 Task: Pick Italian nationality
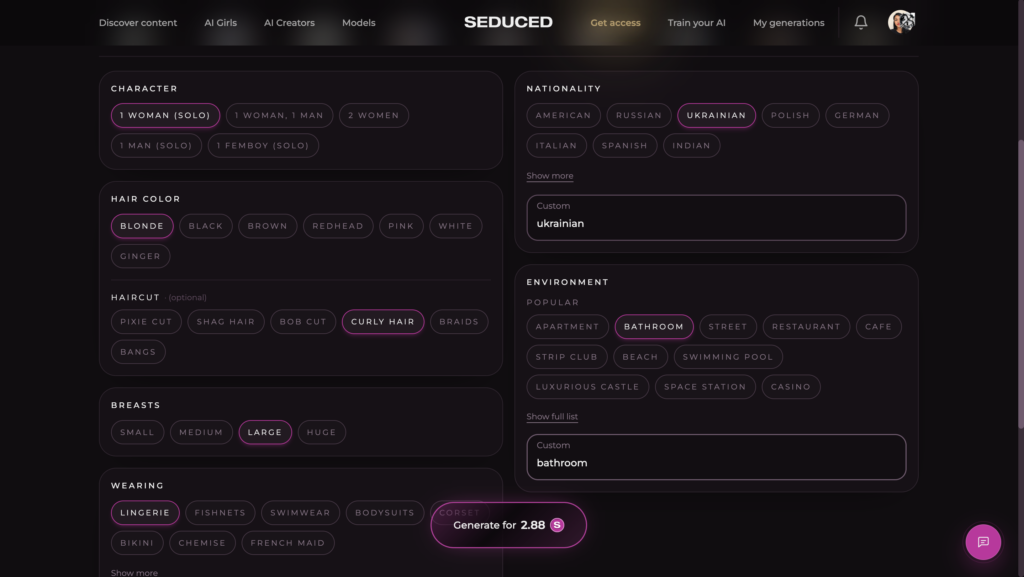click(556, 146)
